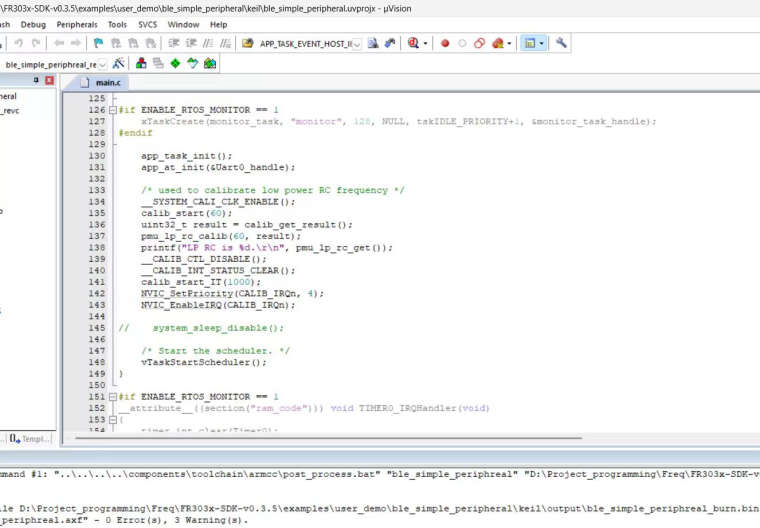This screenshot has height=528, width=760.
Task: Click the Start/Stop Debug Session icon
Action: [x=413, y=44]
